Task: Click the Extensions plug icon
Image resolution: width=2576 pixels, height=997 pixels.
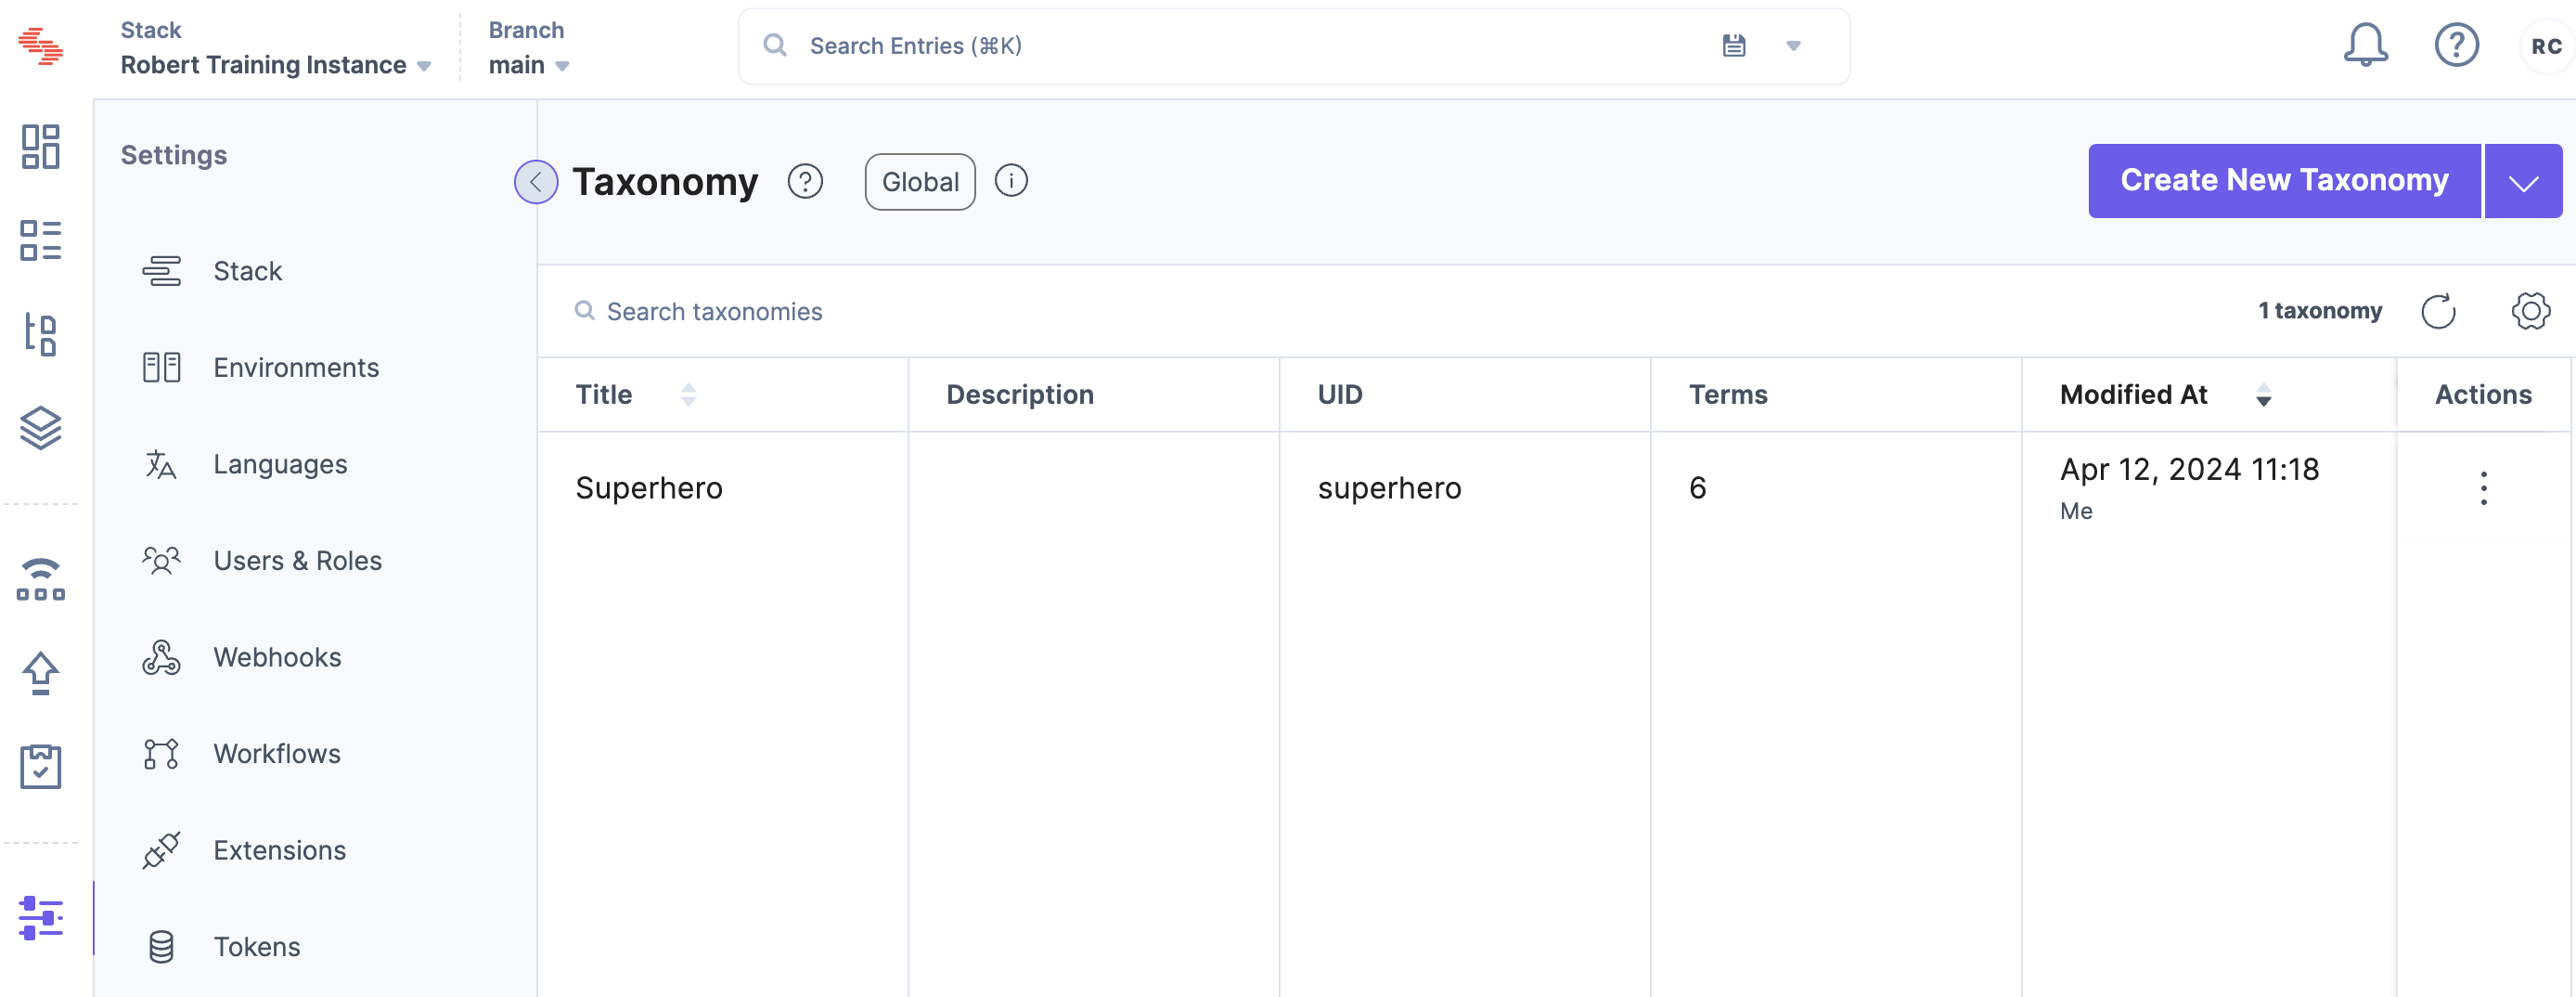Action: click(161, 850)
